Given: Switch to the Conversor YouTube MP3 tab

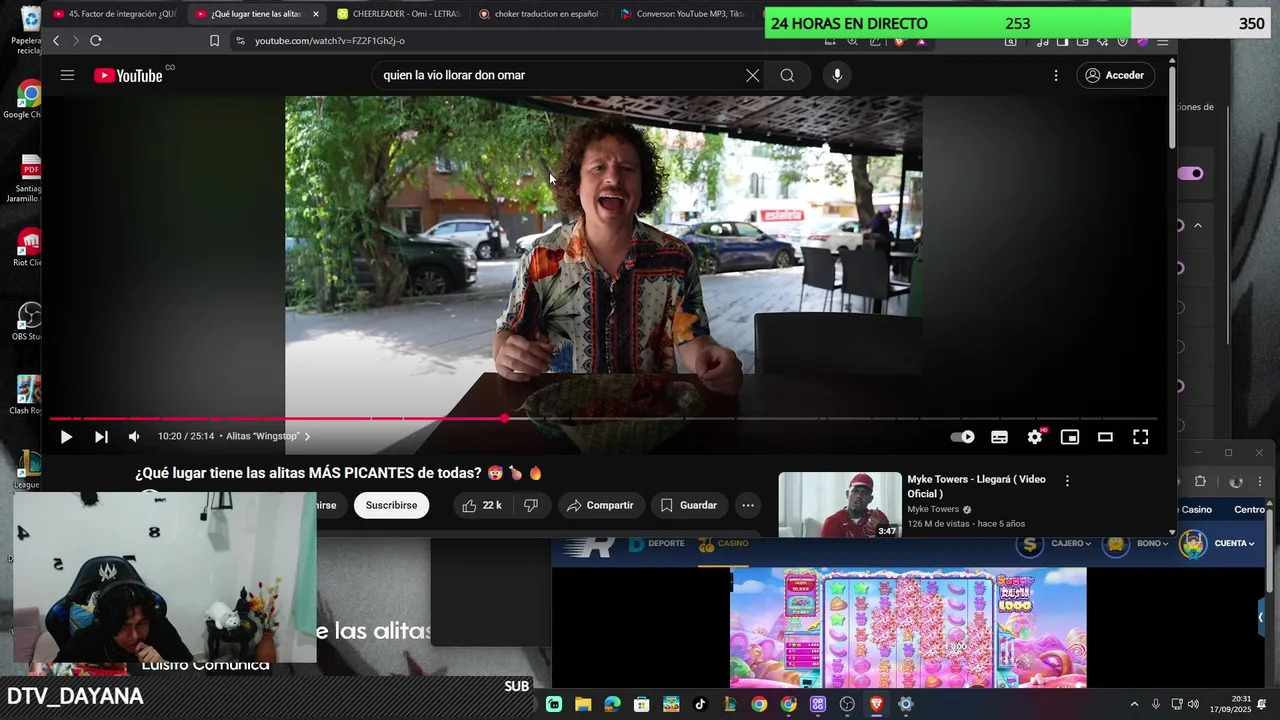Looking at the screenshot, I should [681, 14].
